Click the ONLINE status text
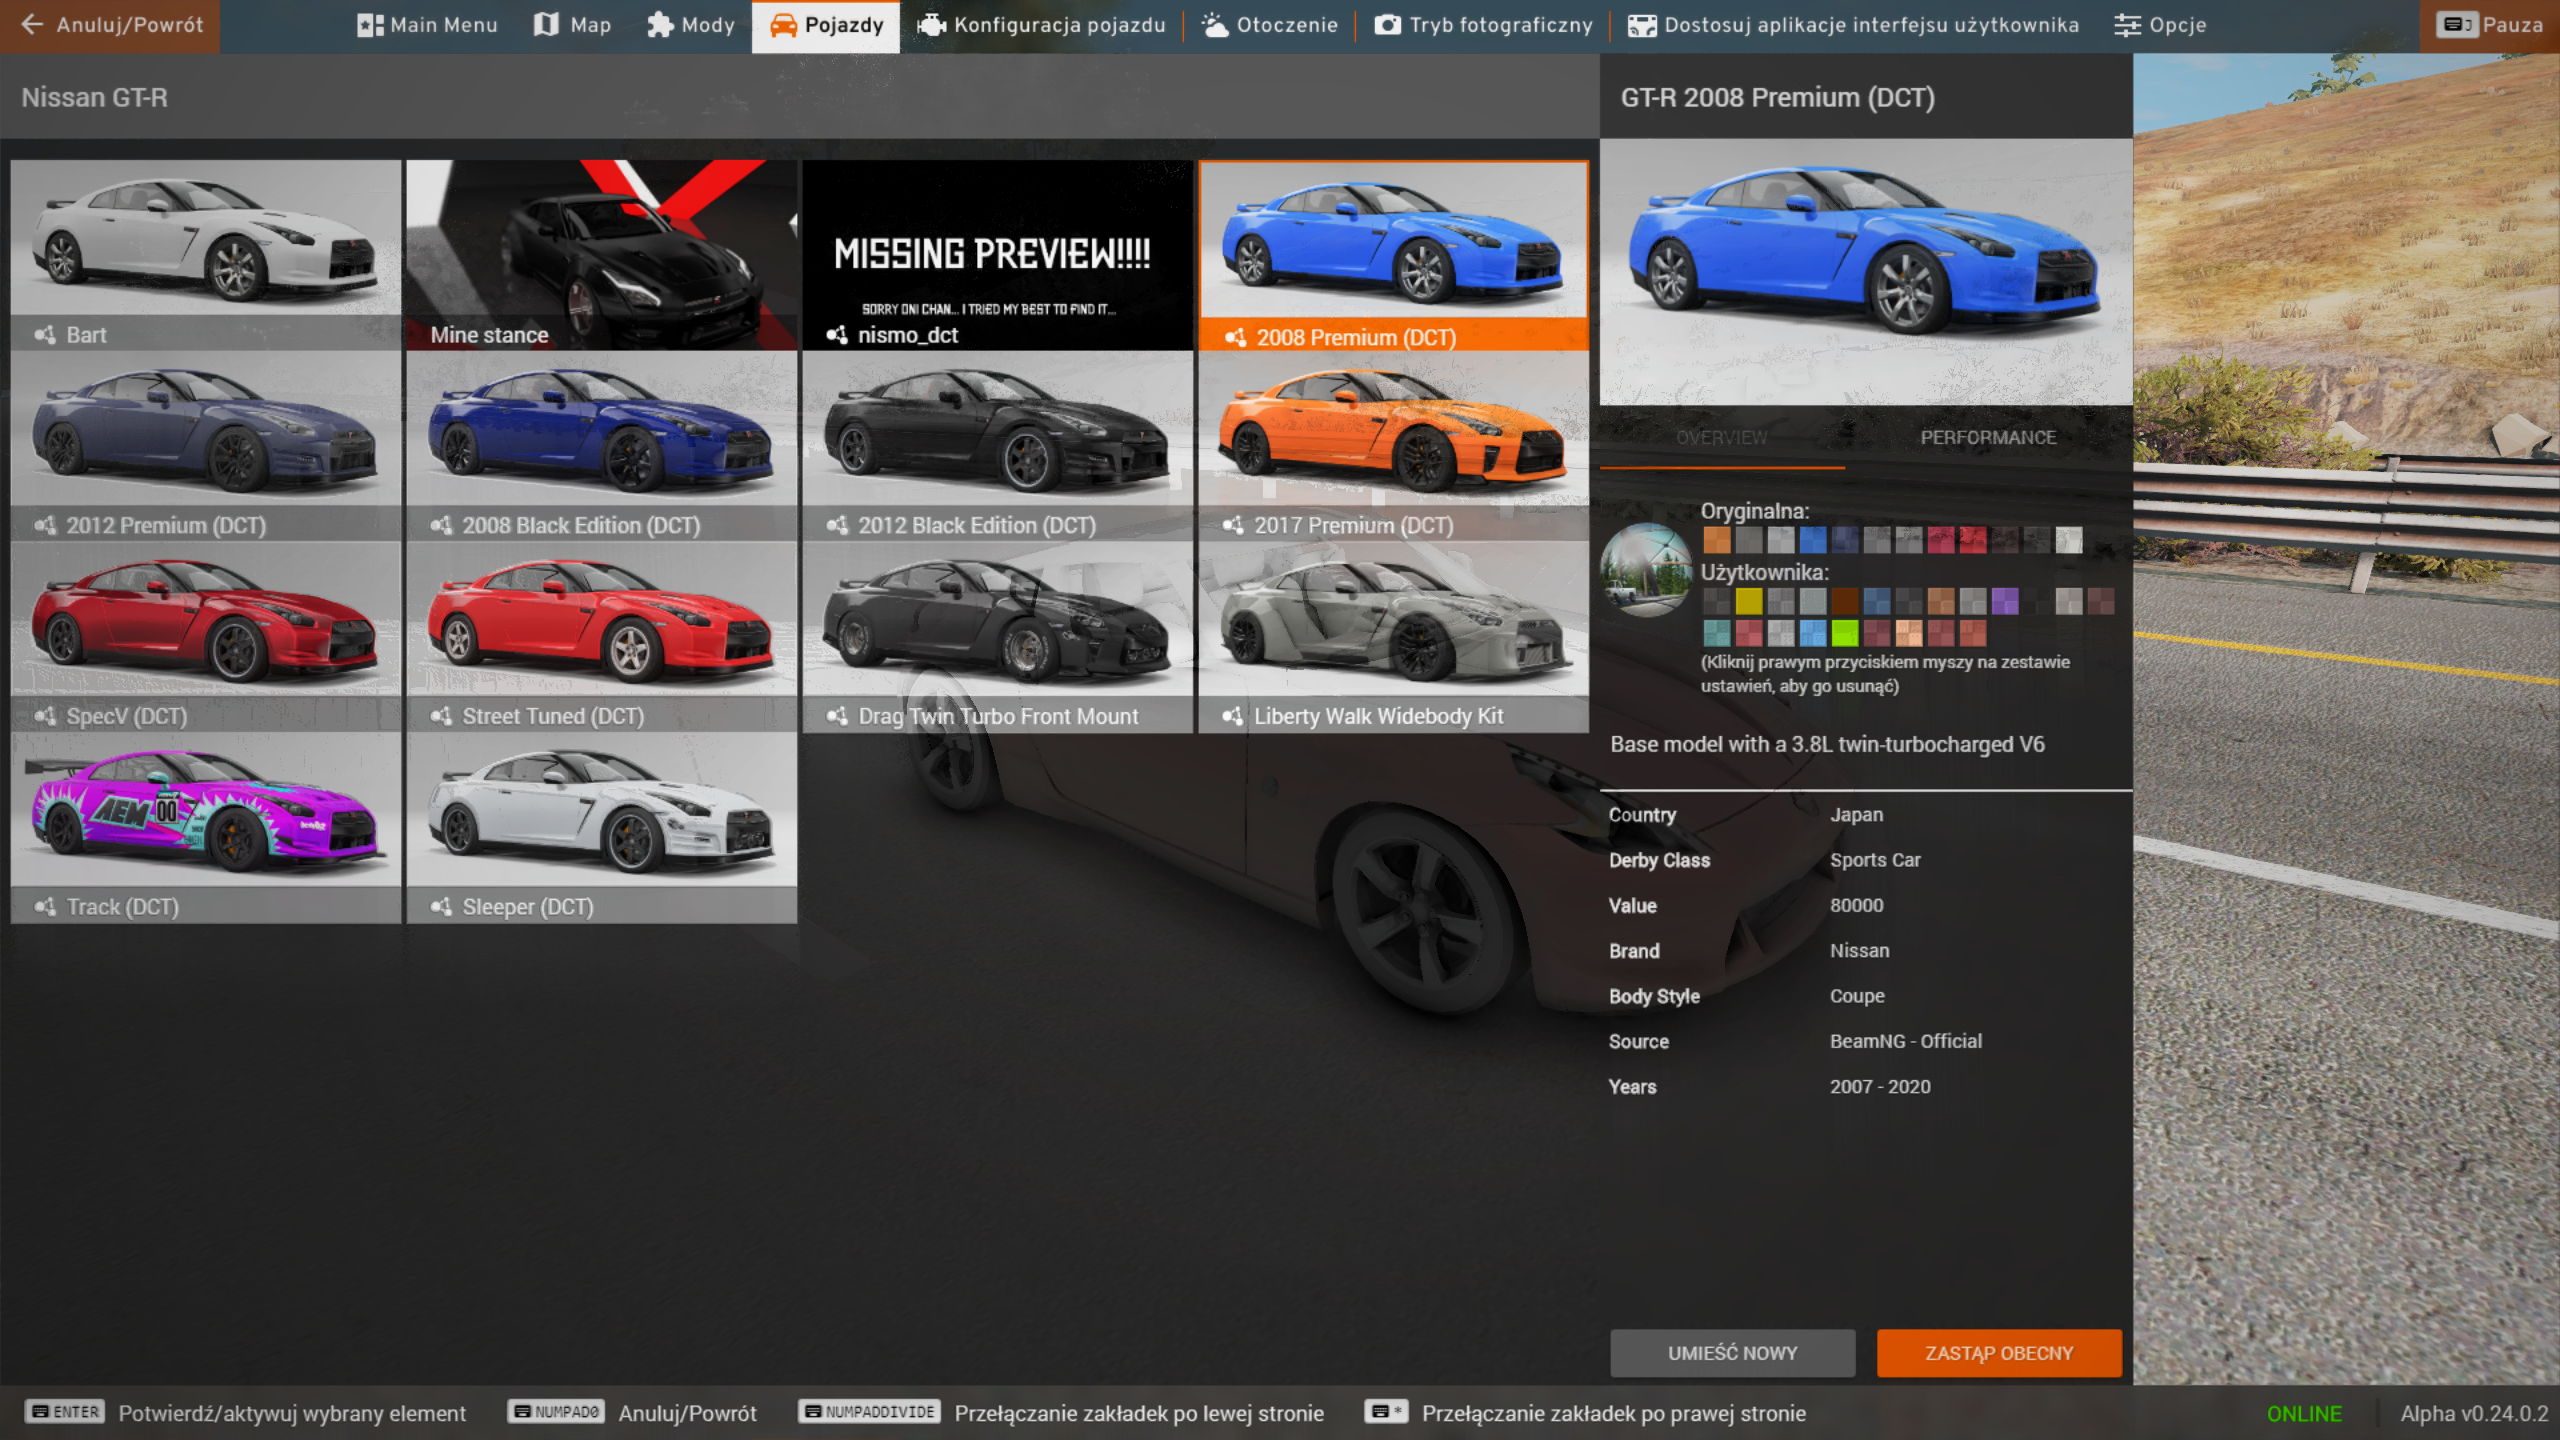This screenshot has width=2560, height=1440. coord(2304,1413)
